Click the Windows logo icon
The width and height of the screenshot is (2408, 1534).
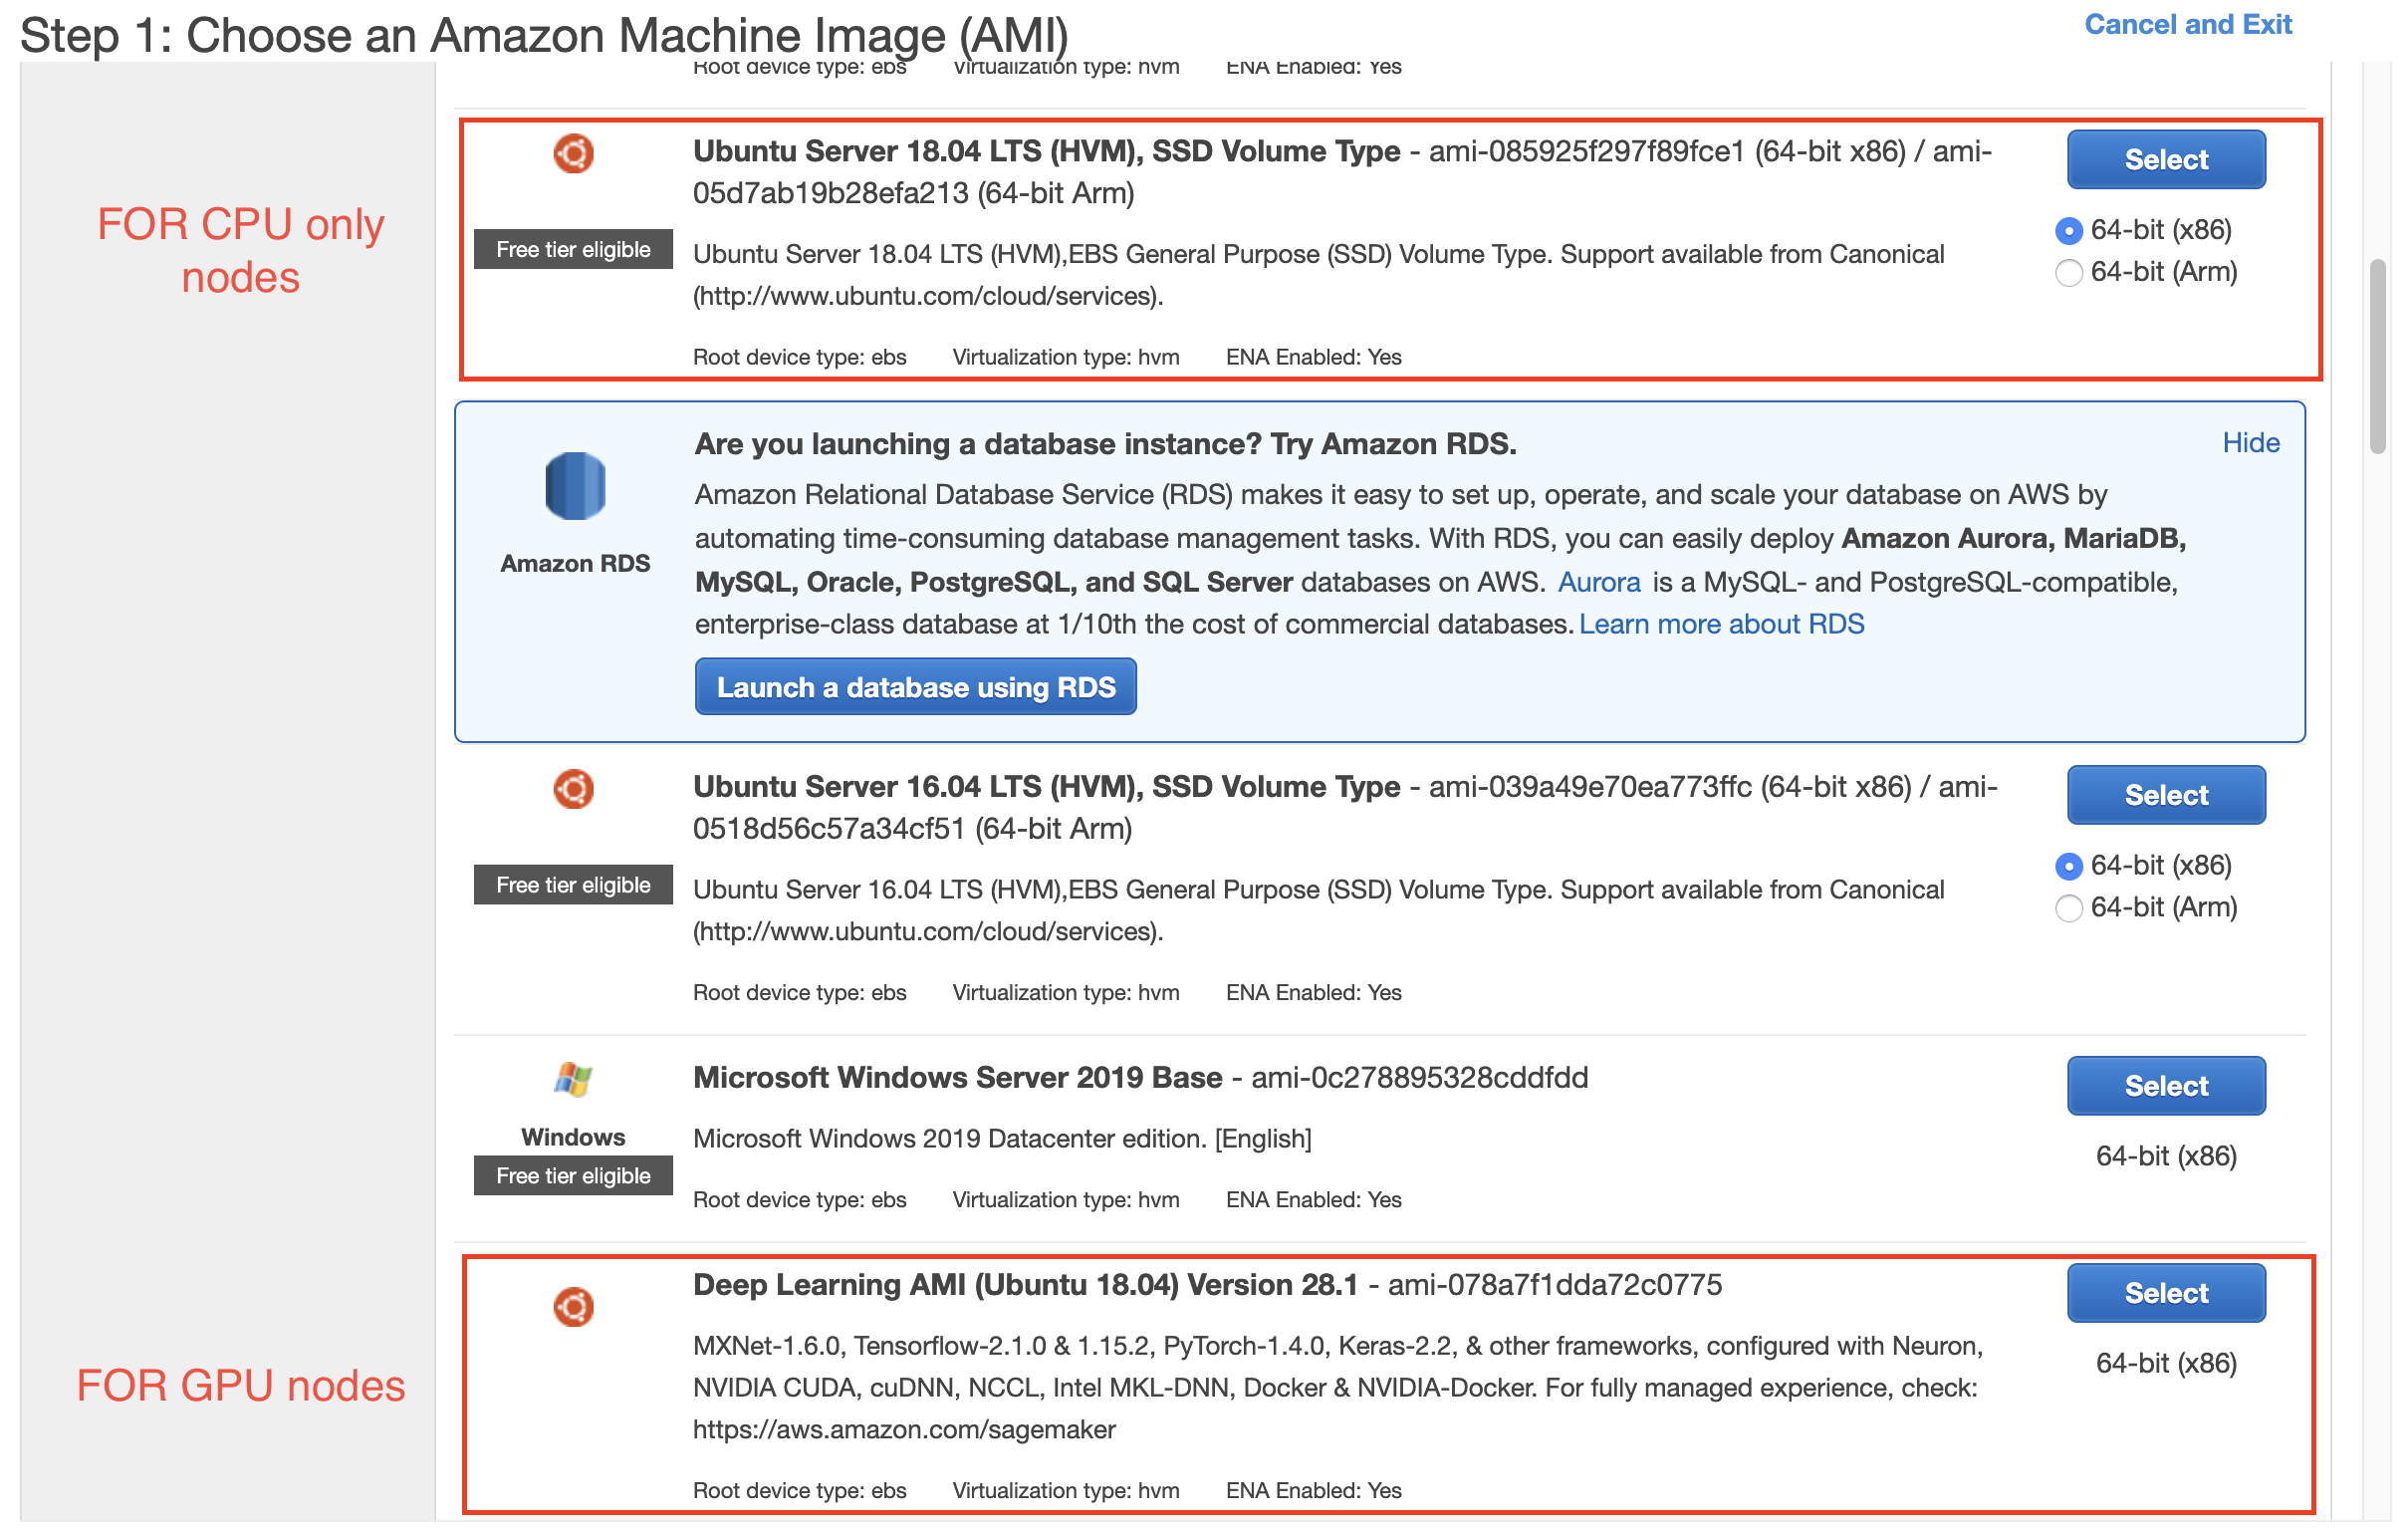click(573, 1079)
